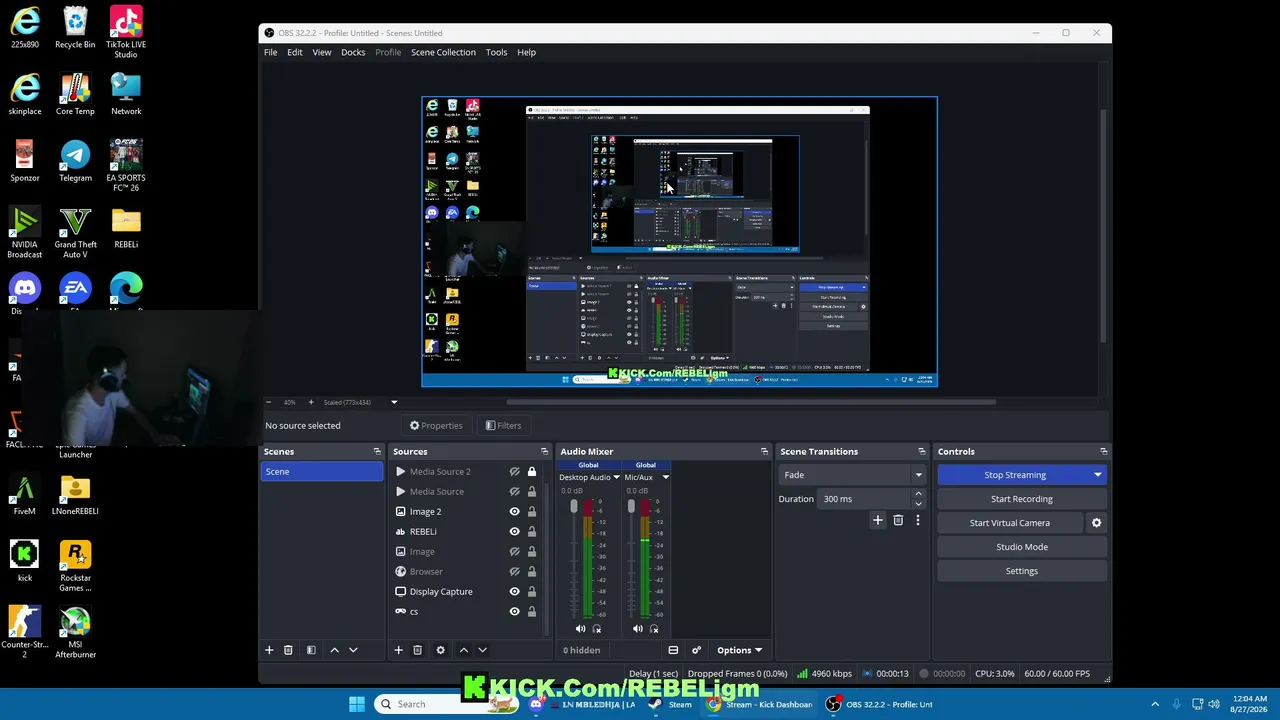1280x720 pixels.
Task: Mute Mic/Aux using its speaker icon
Action: 638,629
